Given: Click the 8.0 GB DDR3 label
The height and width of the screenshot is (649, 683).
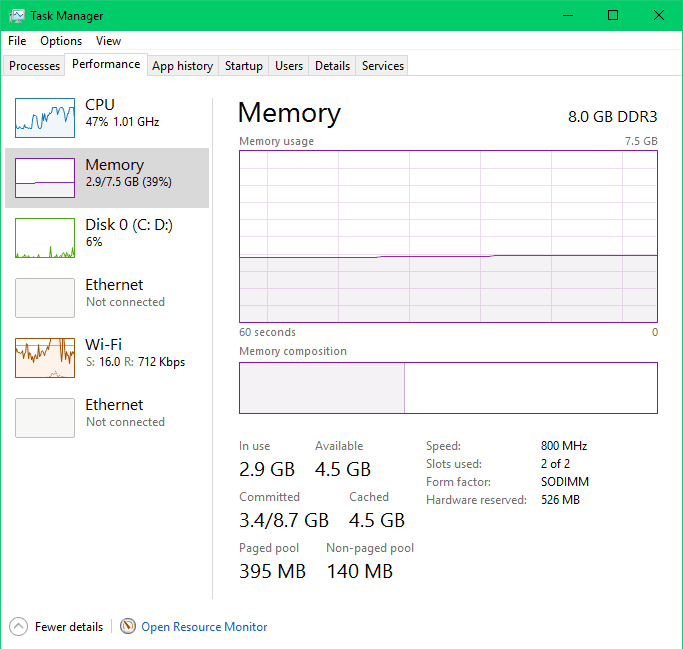Looking at the screenshot, I should (612, 117).
